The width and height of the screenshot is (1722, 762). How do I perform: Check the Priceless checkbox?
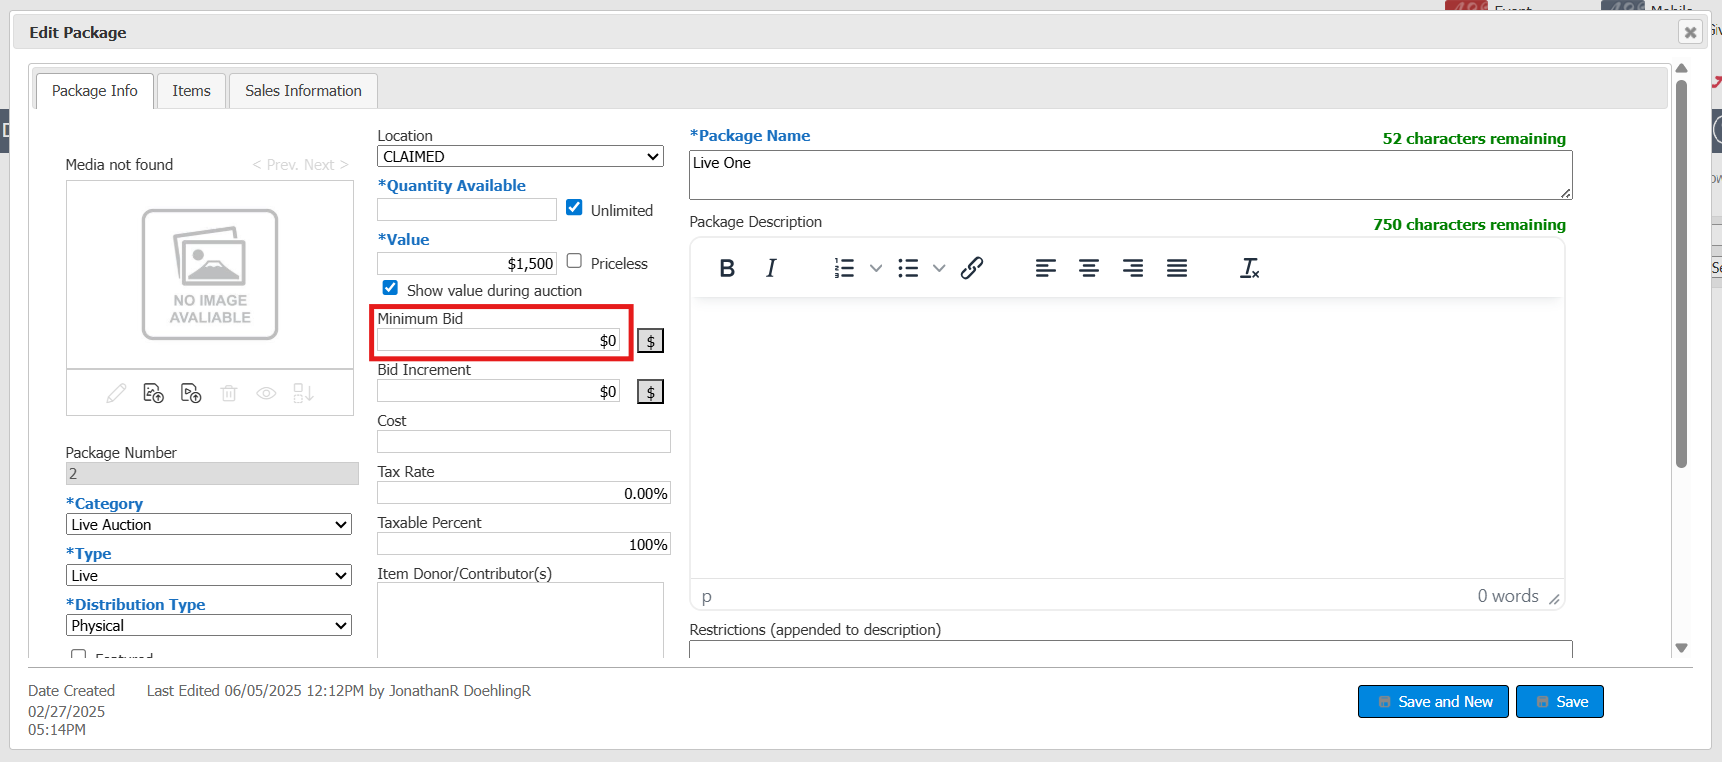[574, 261]
